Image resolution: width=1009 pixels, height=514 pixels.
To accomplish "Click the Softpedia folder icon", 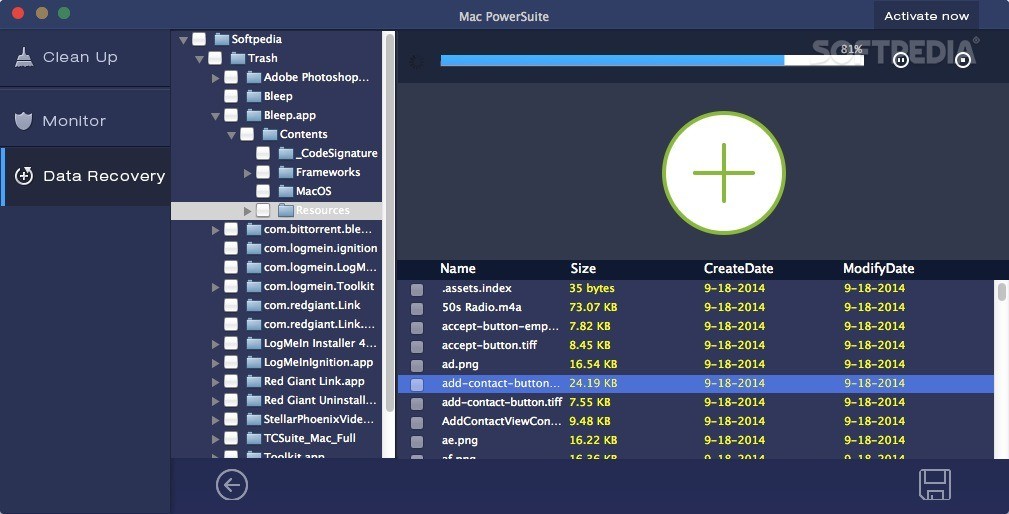I will (221, 39).
